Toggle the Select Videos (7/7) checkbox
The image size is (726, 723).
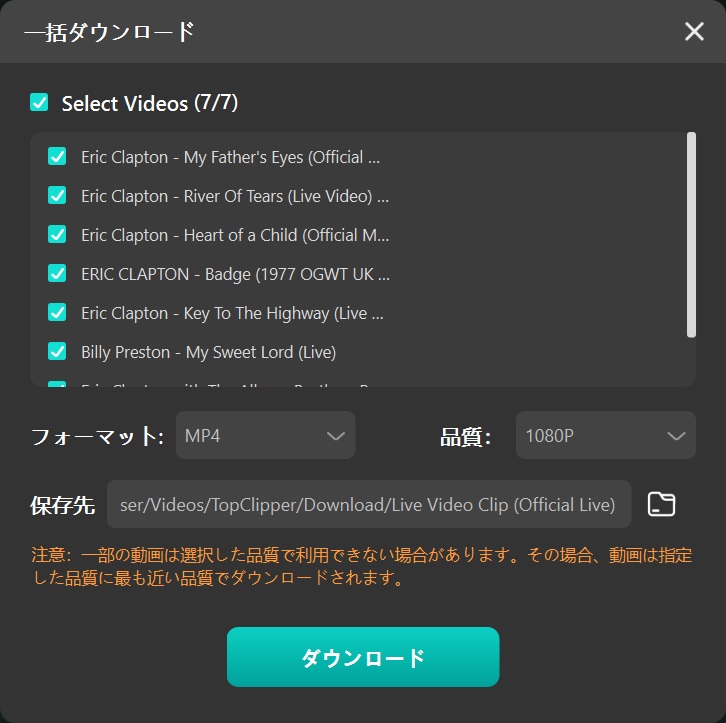[x=39, y=102]
